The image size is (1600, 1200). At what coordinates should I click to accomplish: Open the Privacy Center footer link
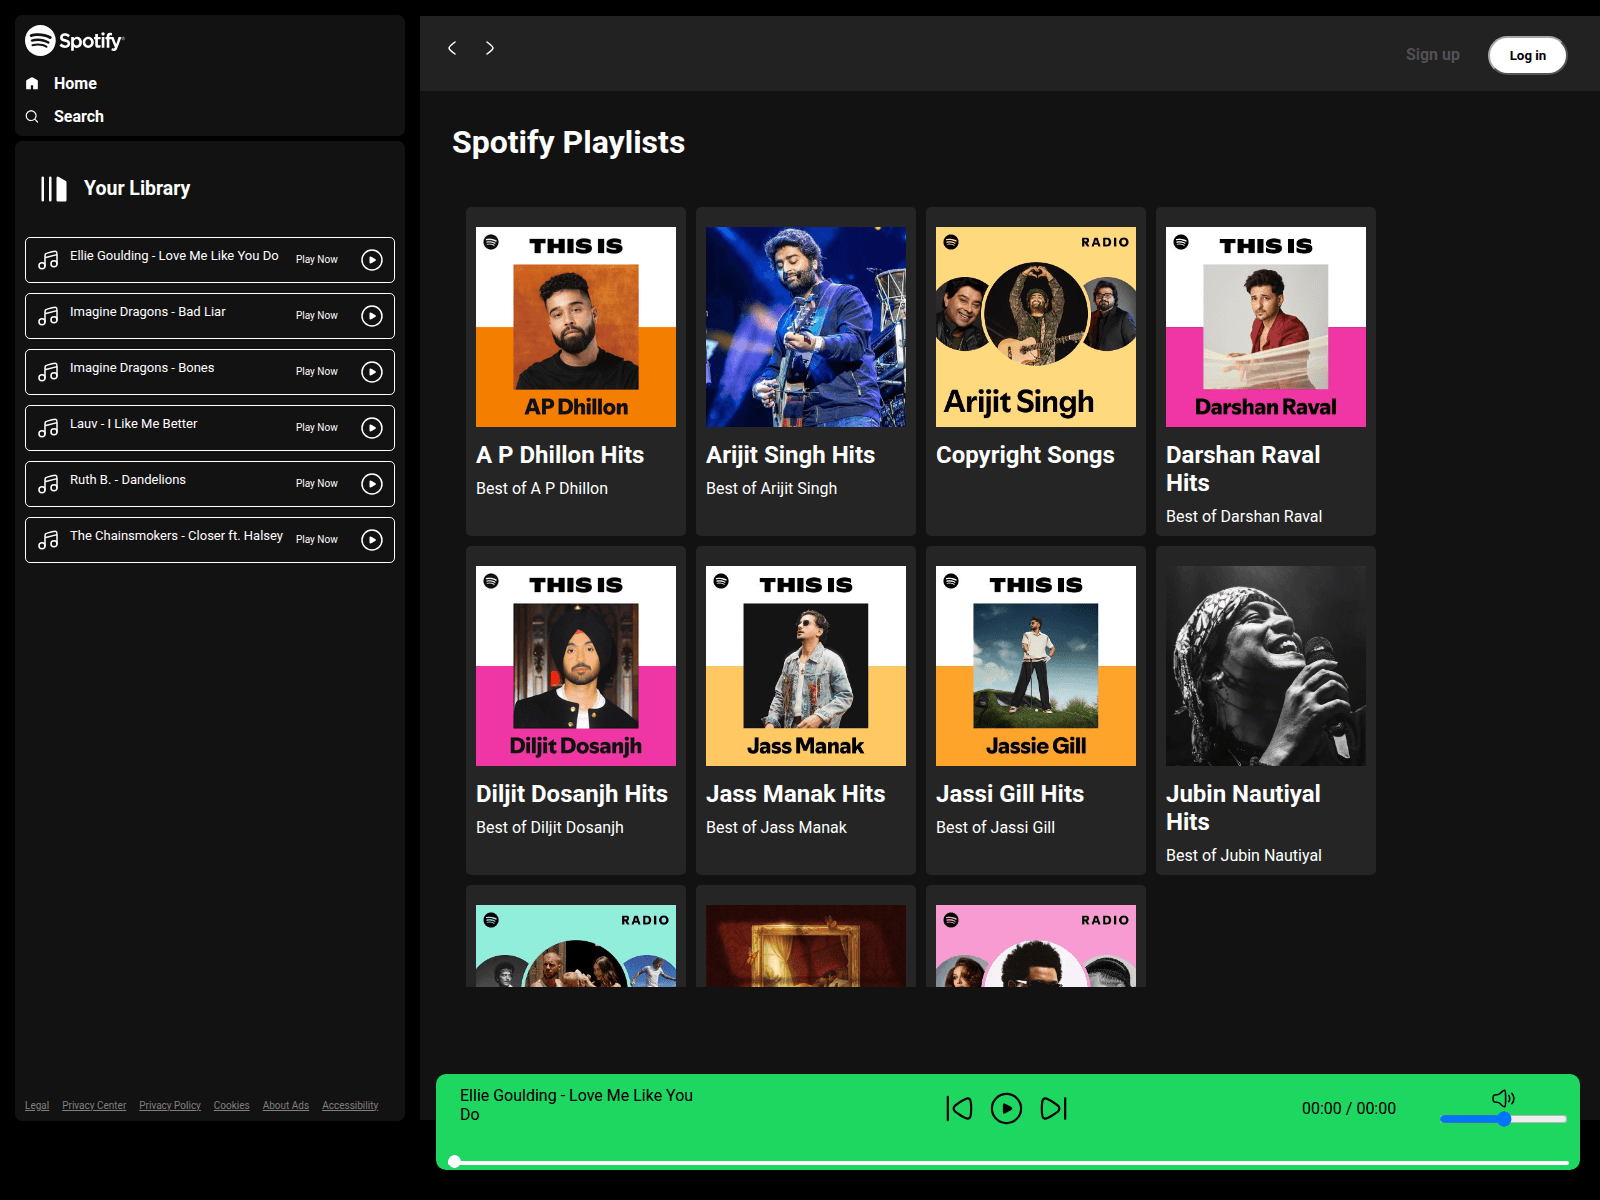(94, 1105)
